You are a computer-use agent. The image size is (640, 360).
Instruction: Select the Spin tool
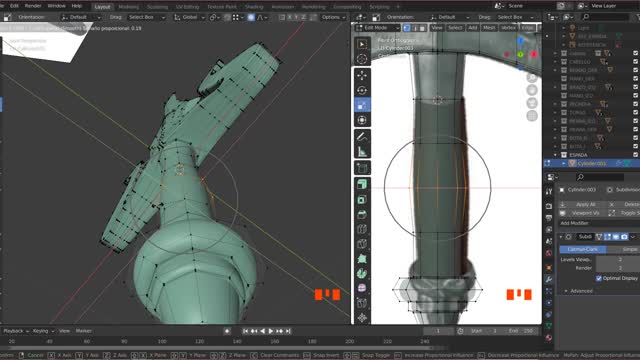click(362, 273)
